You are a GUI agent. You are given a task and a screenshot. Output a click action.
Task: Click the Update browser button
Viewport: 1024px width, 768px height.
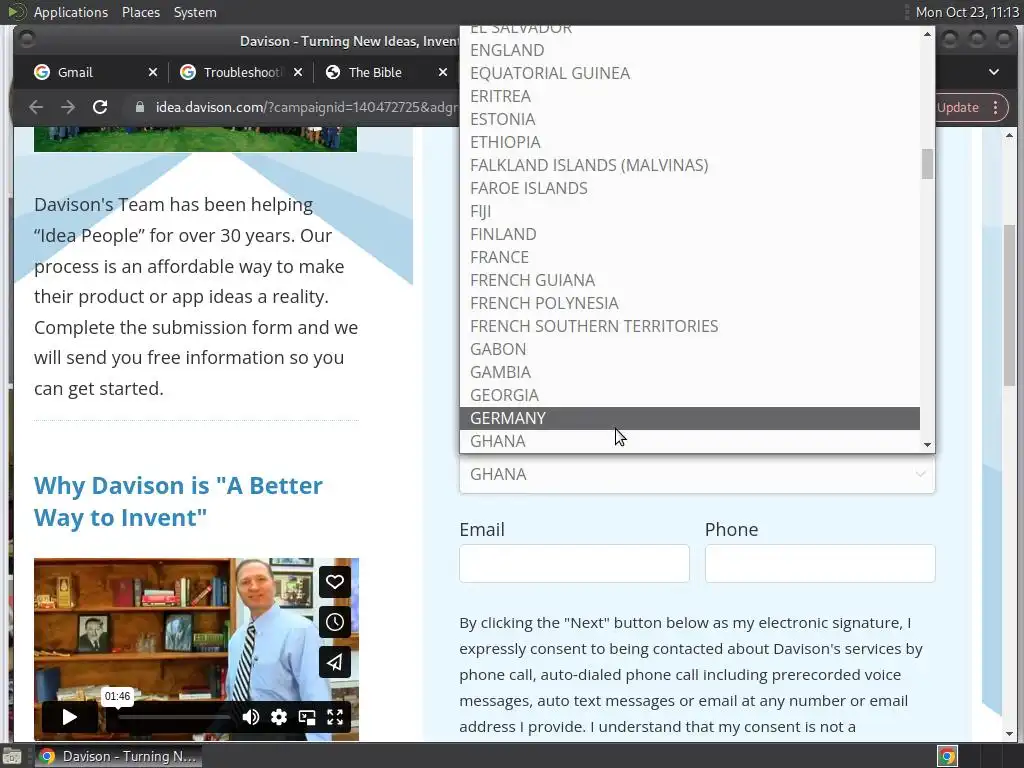(957, 107)
